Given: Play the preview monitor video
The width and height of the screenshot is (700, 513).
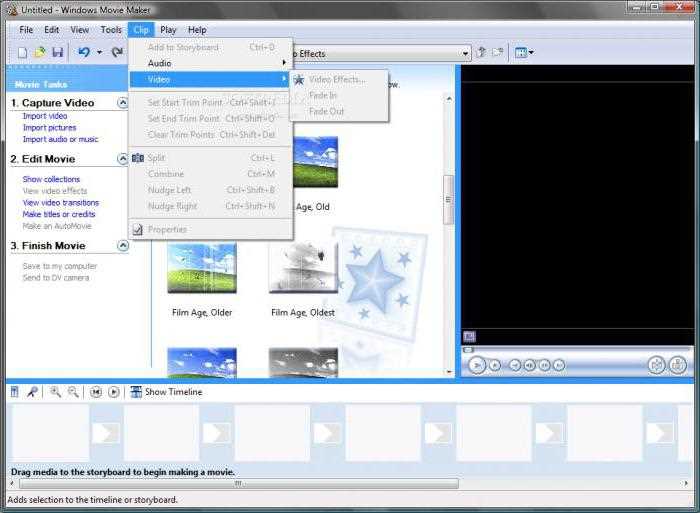Looking at the screenshot, I should pos(477,365).
